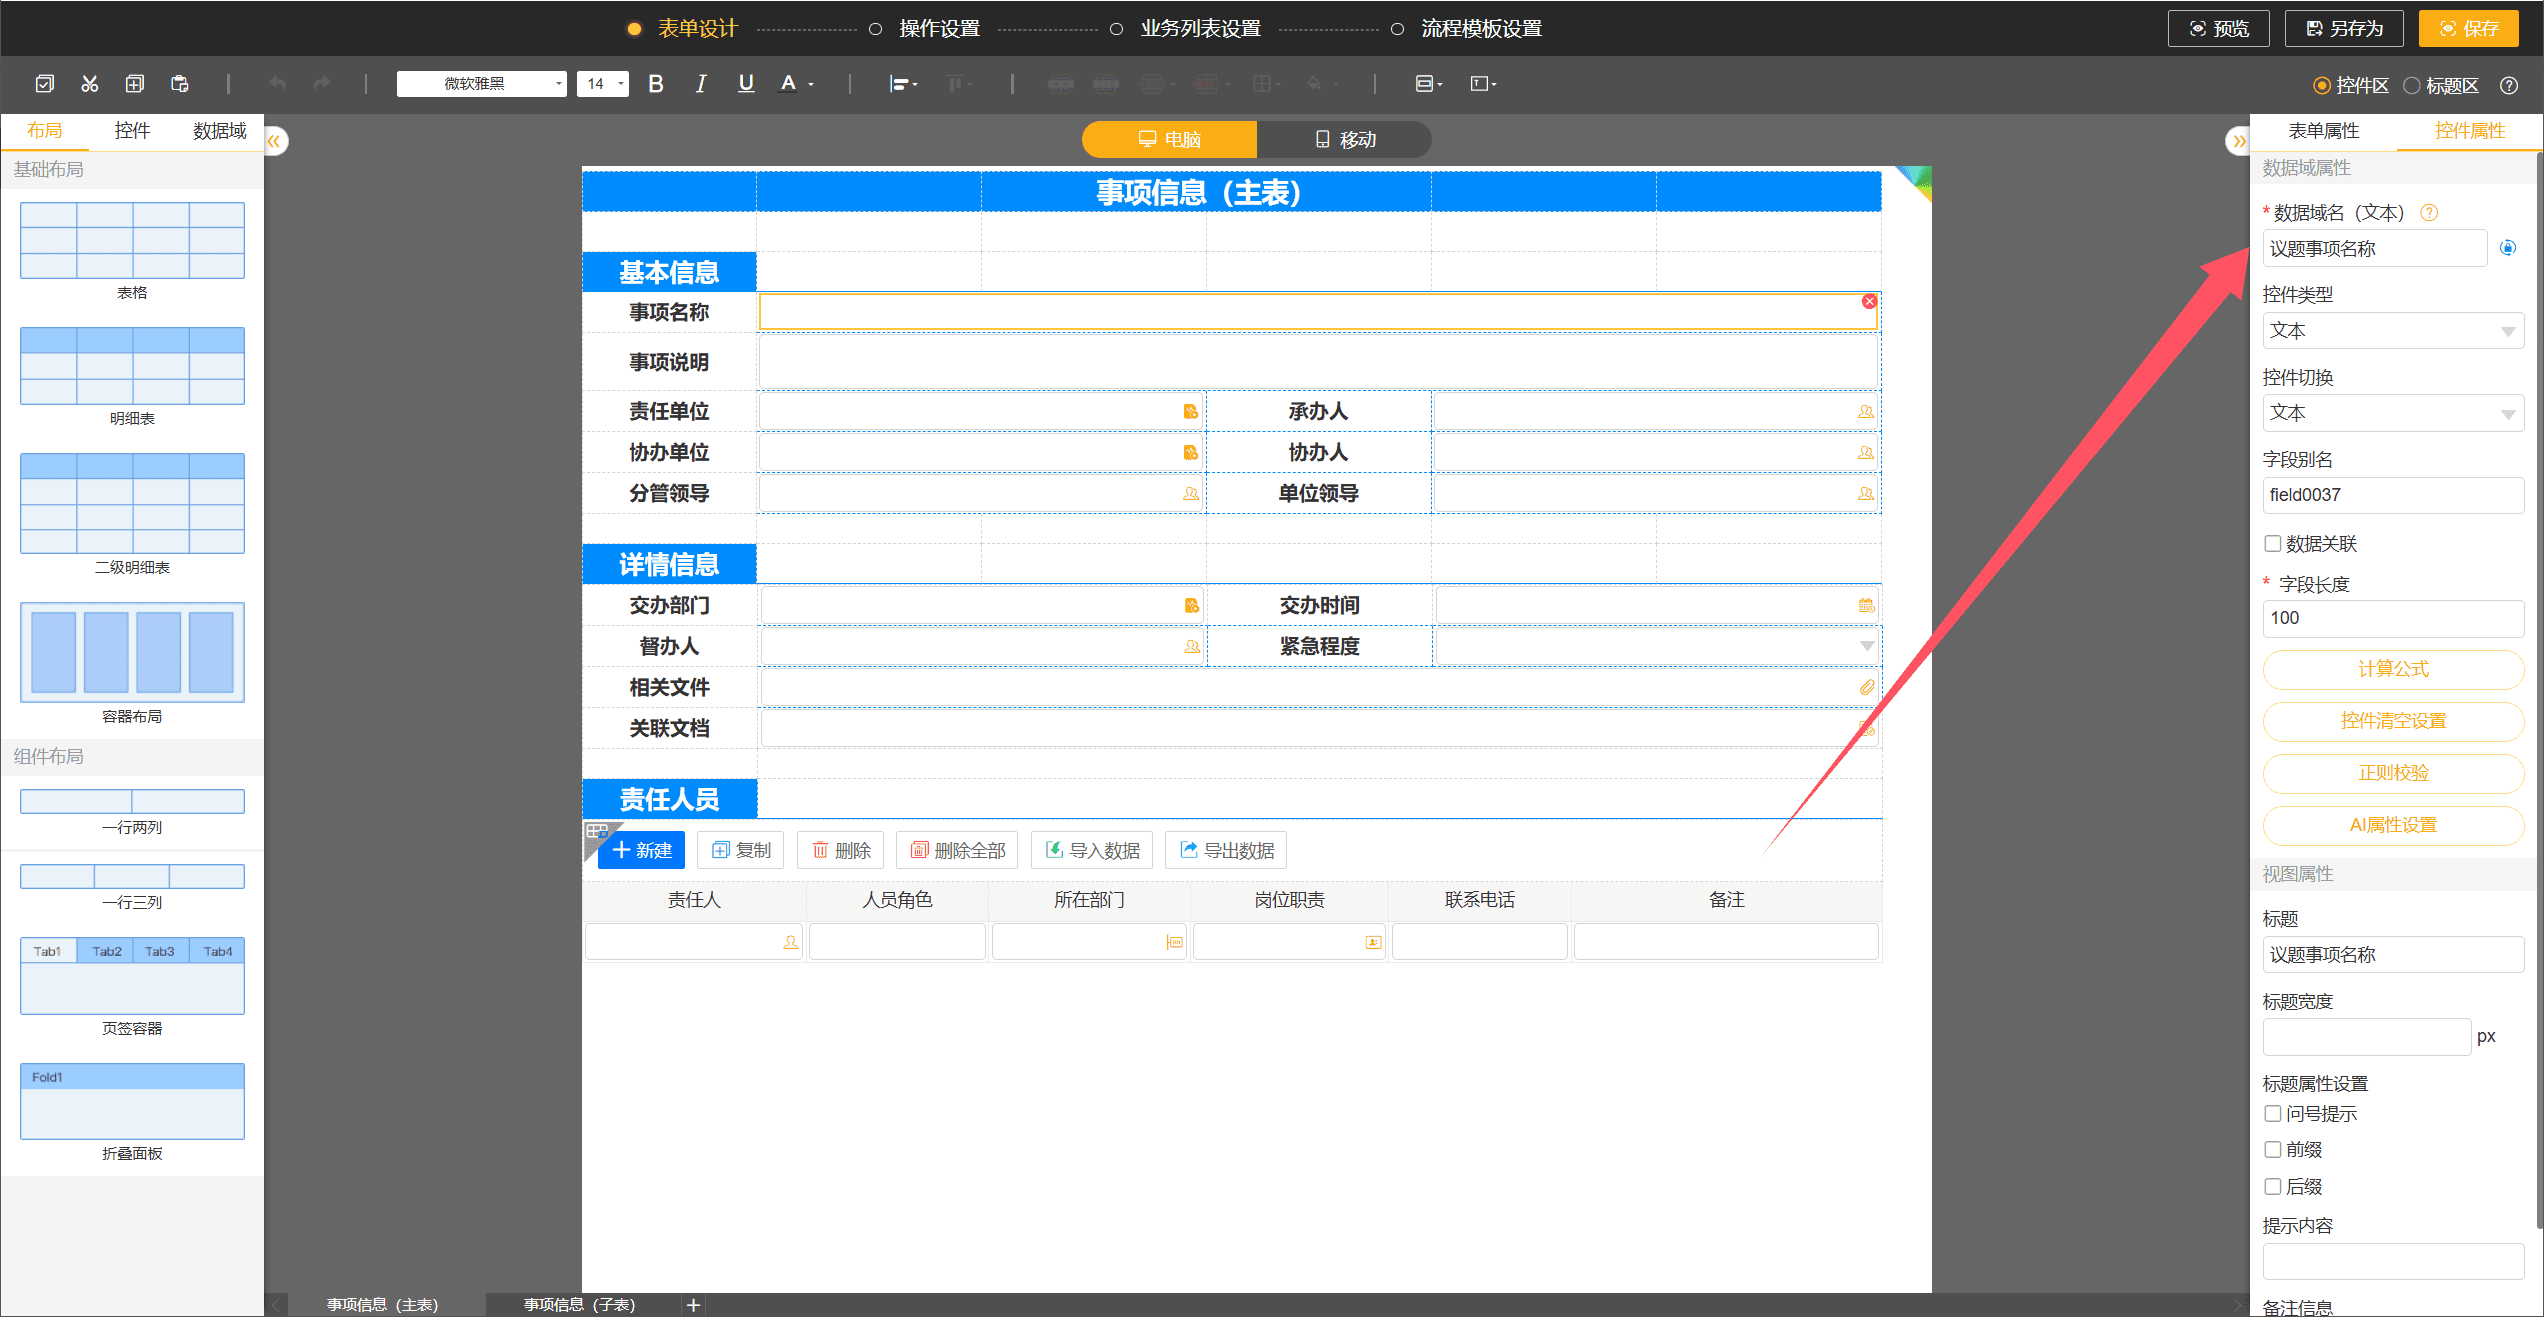Click the department picker icon in 协办单位 field
This screenshot has width=2544, height=1317.
pos(1190,453)
